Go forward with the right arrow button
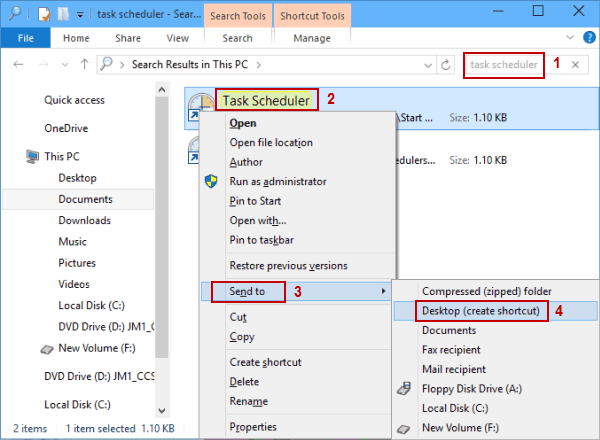Viewport: 600px width, 440px height. pos(44,64)
